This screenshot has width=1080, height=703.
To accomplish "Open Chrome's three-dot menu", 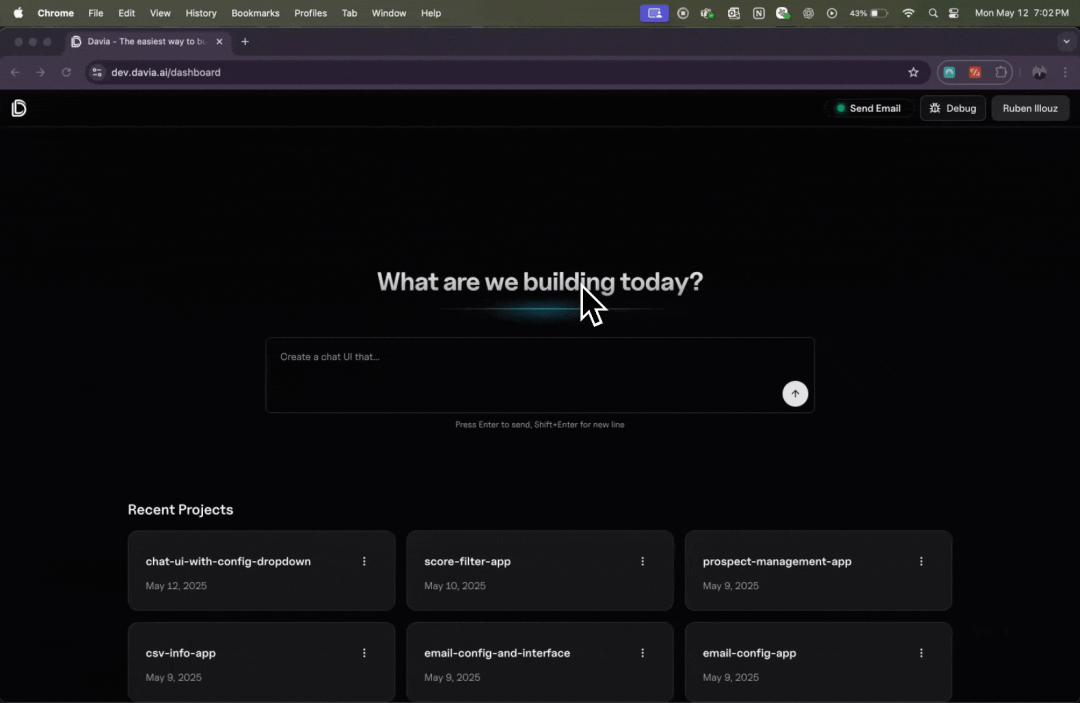I will coord(1065,72).
